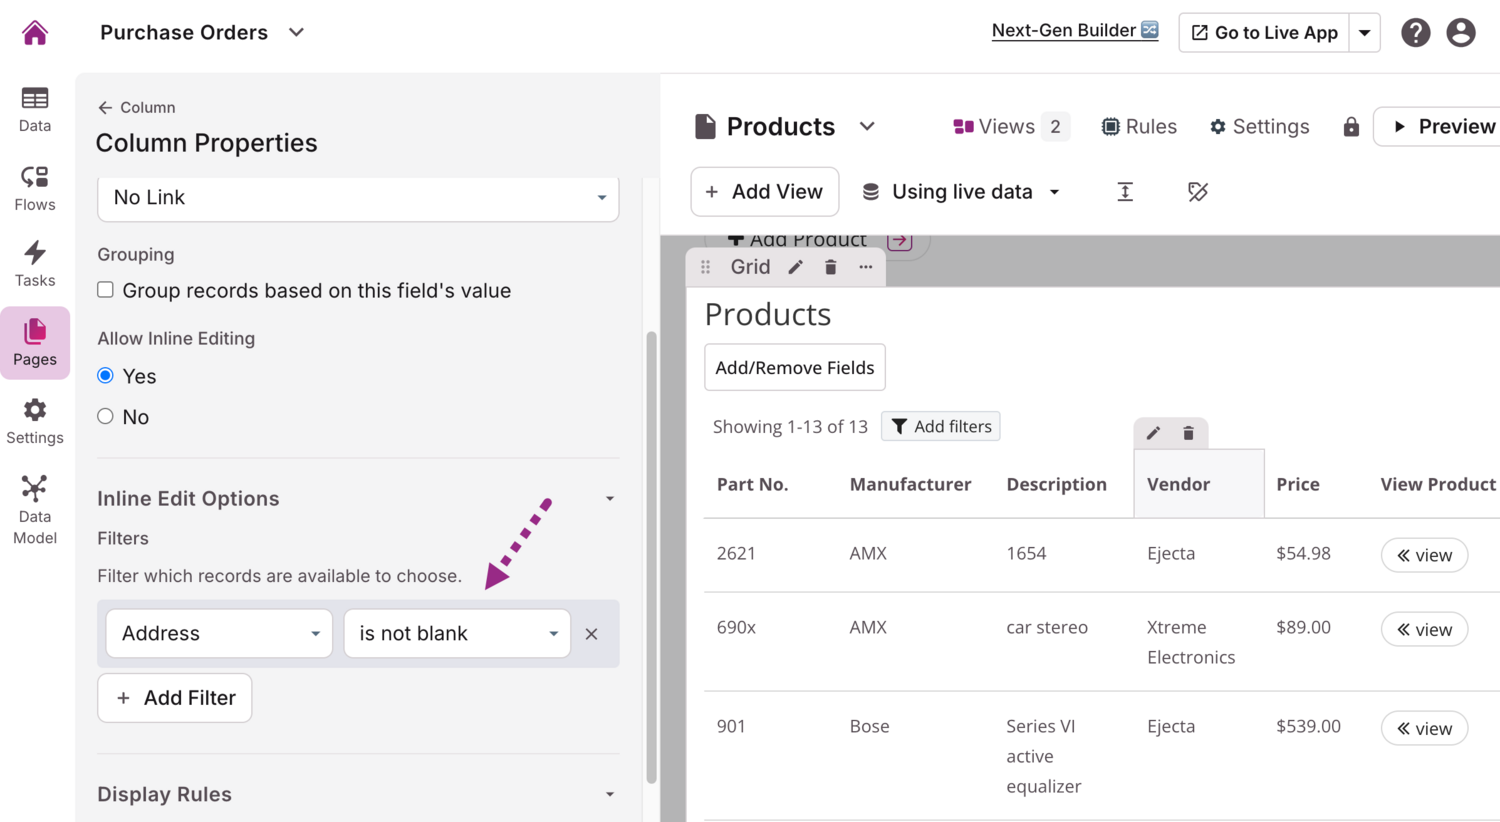Enable grouping records by field value
This screenshot has width=1500, height=822.
click(106, 290)
